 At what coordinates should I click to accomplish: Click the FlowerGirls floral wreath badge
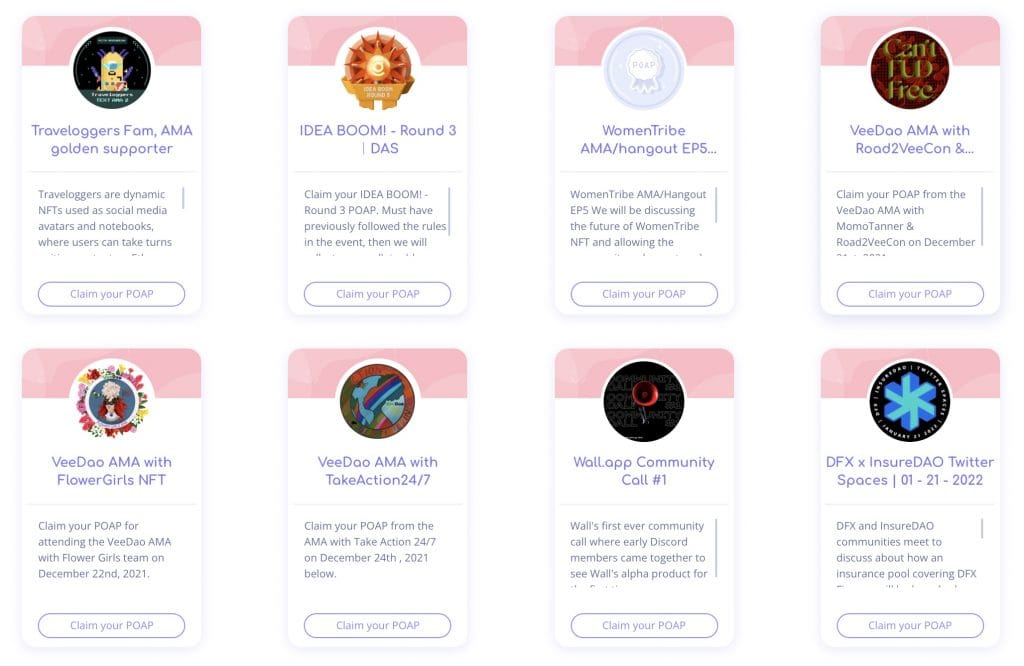[x=112, y=401]
